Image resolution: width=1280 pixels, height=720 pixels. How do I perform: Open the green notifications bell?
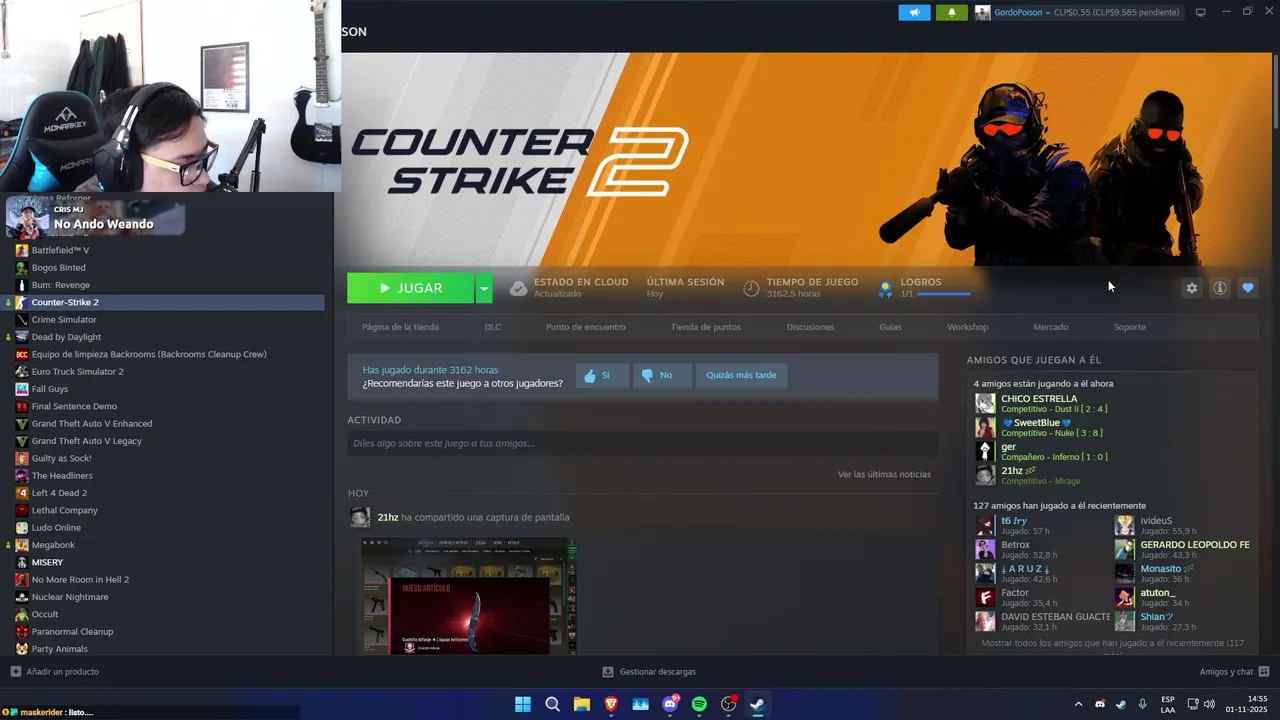coord(951,12)
